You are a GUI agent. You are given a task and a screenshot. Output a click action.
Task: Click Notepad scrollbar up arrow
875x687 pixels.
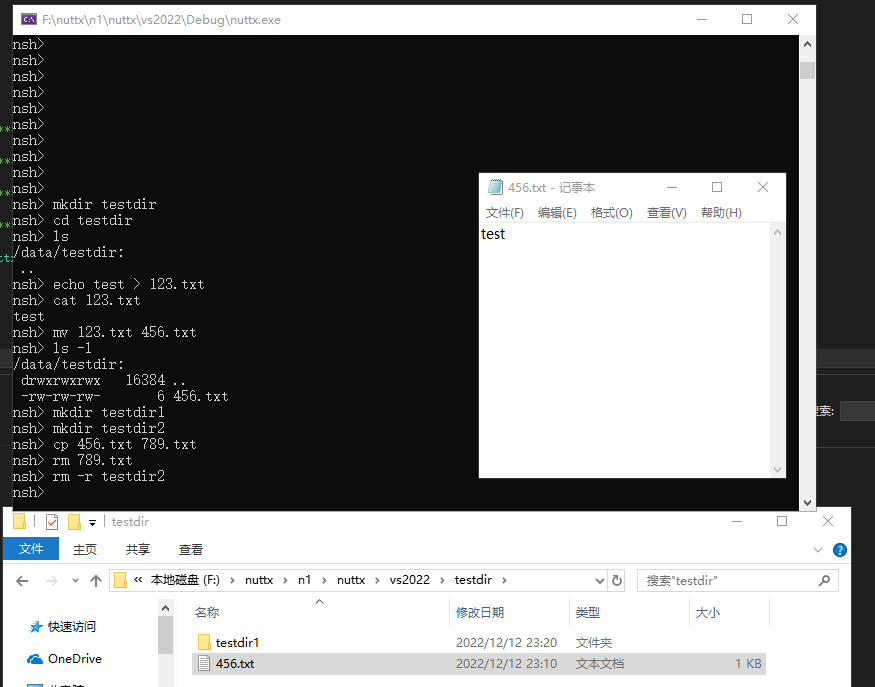(777, 232)
